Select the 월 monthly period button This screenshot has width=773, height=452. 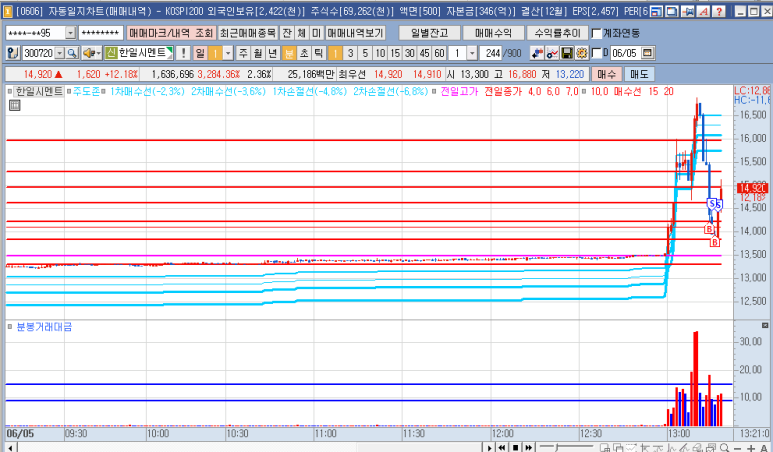tap(258, 53)
